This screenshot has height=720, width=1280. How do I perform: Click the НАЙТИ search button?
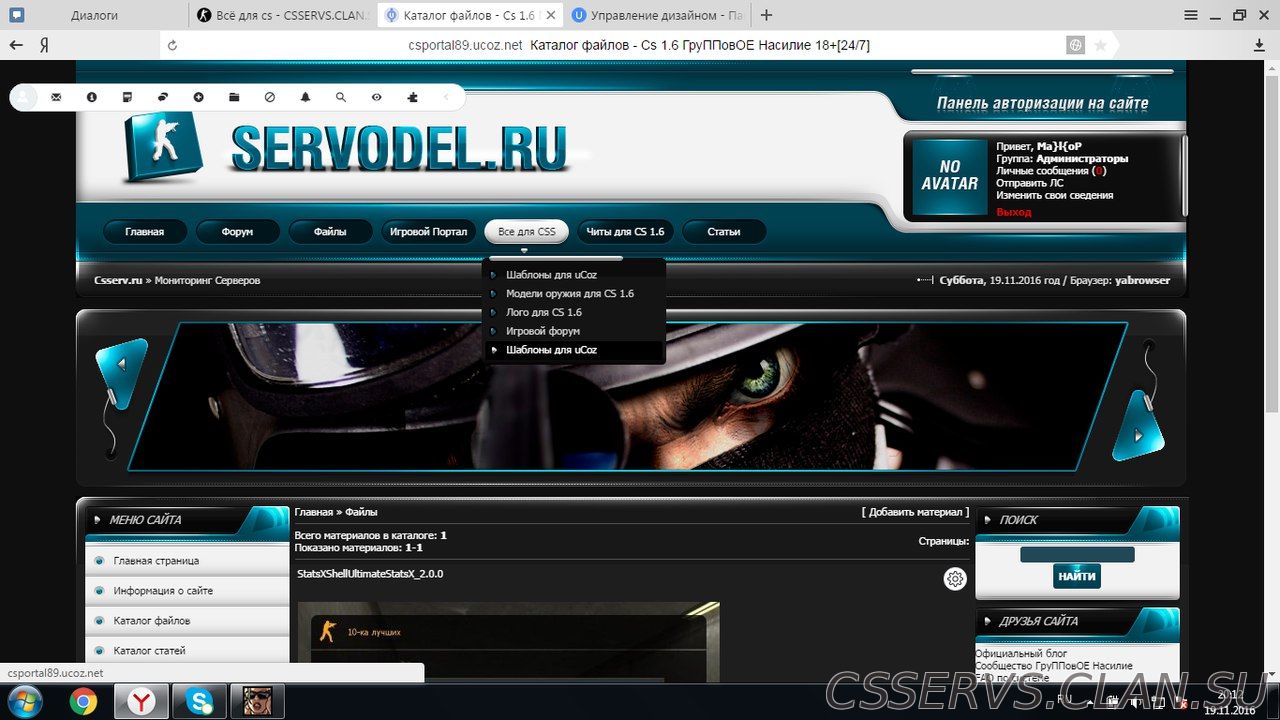click(x=1077, y=576)
